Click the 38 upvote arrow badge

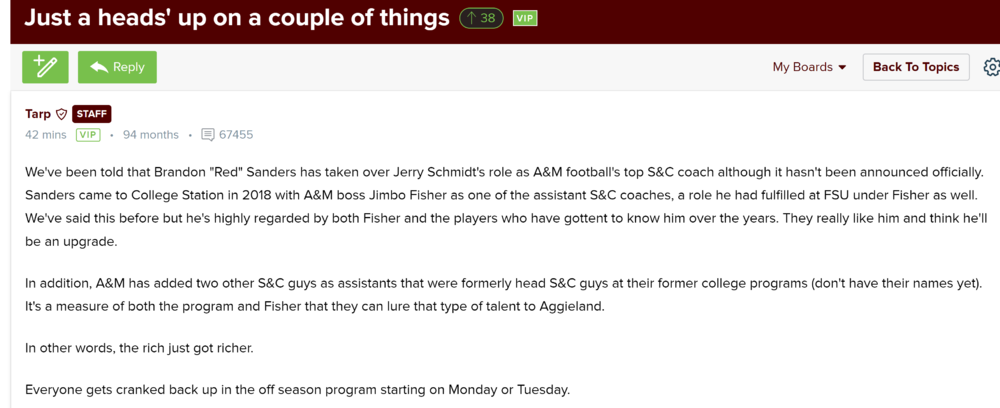(481, 18)
